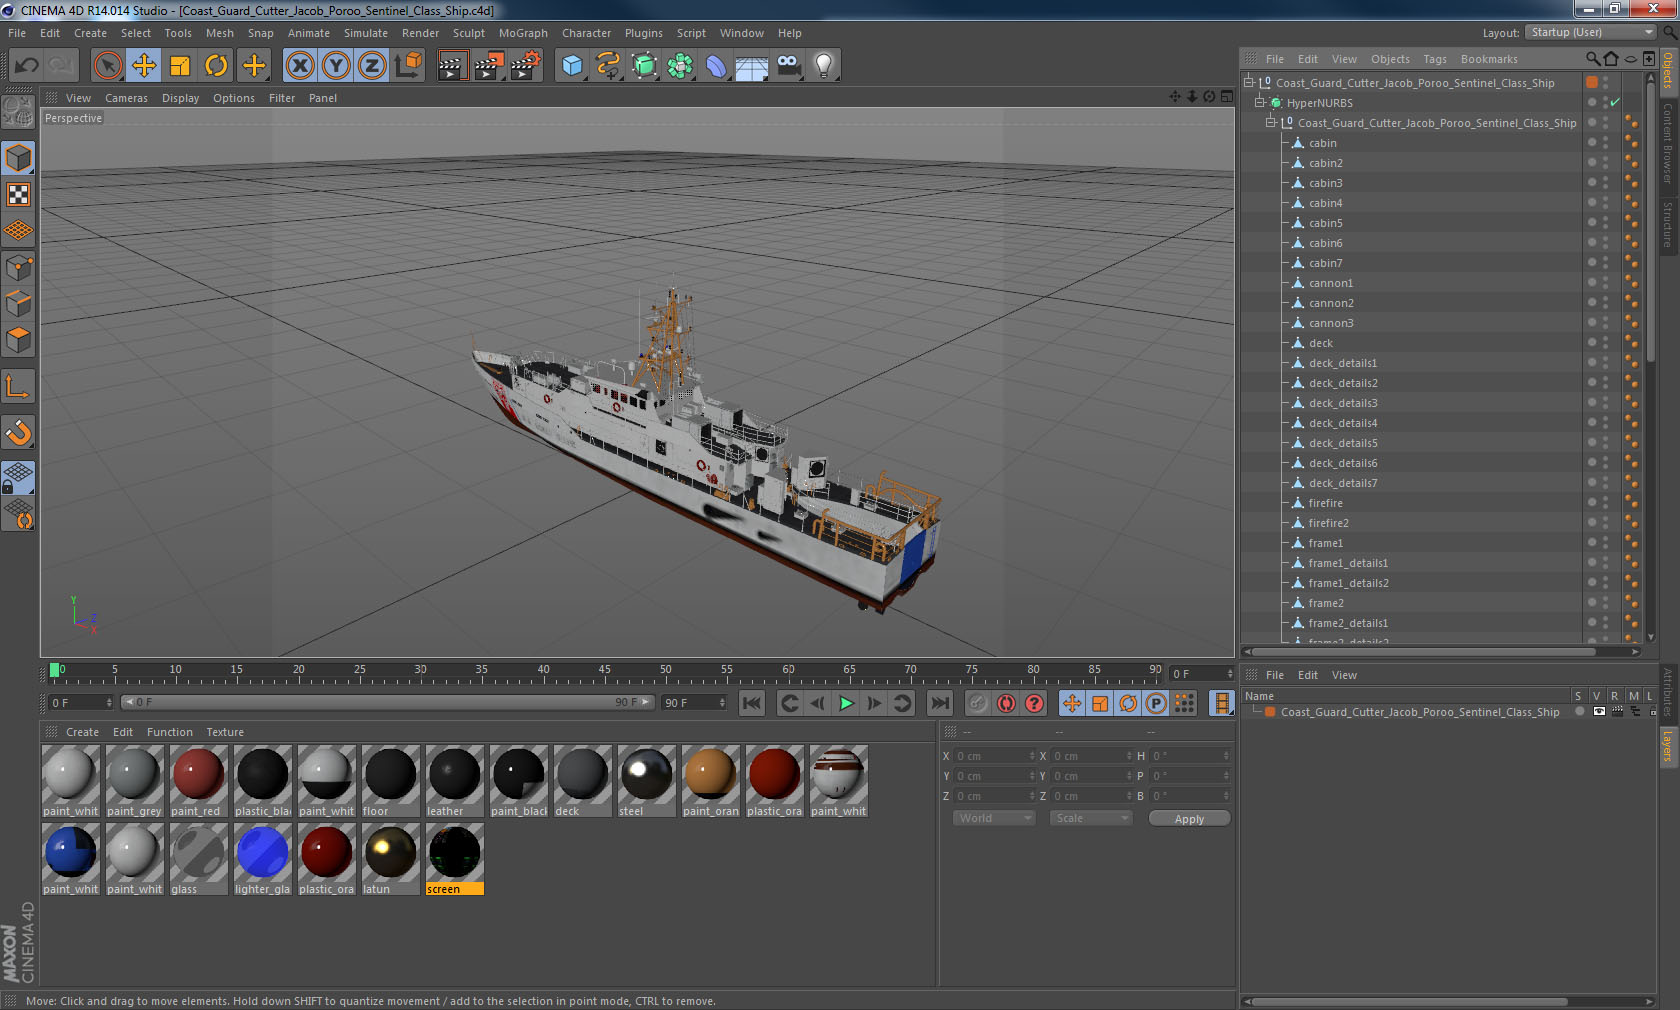Image resolution: width=1680 pixels, height=1010 pixels.
Task: Open material manager Create menu
Action: pyautogui.click(x=82, y=732)
